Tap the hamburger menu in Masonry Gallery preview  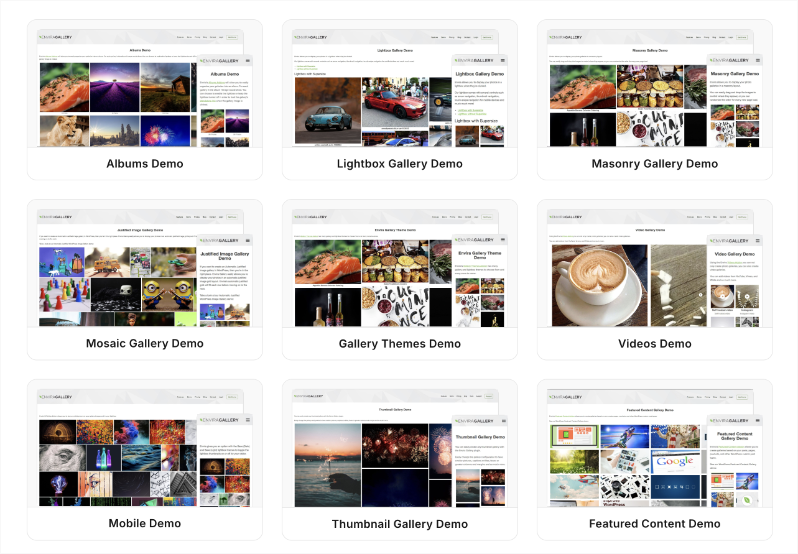click(757, 61)
